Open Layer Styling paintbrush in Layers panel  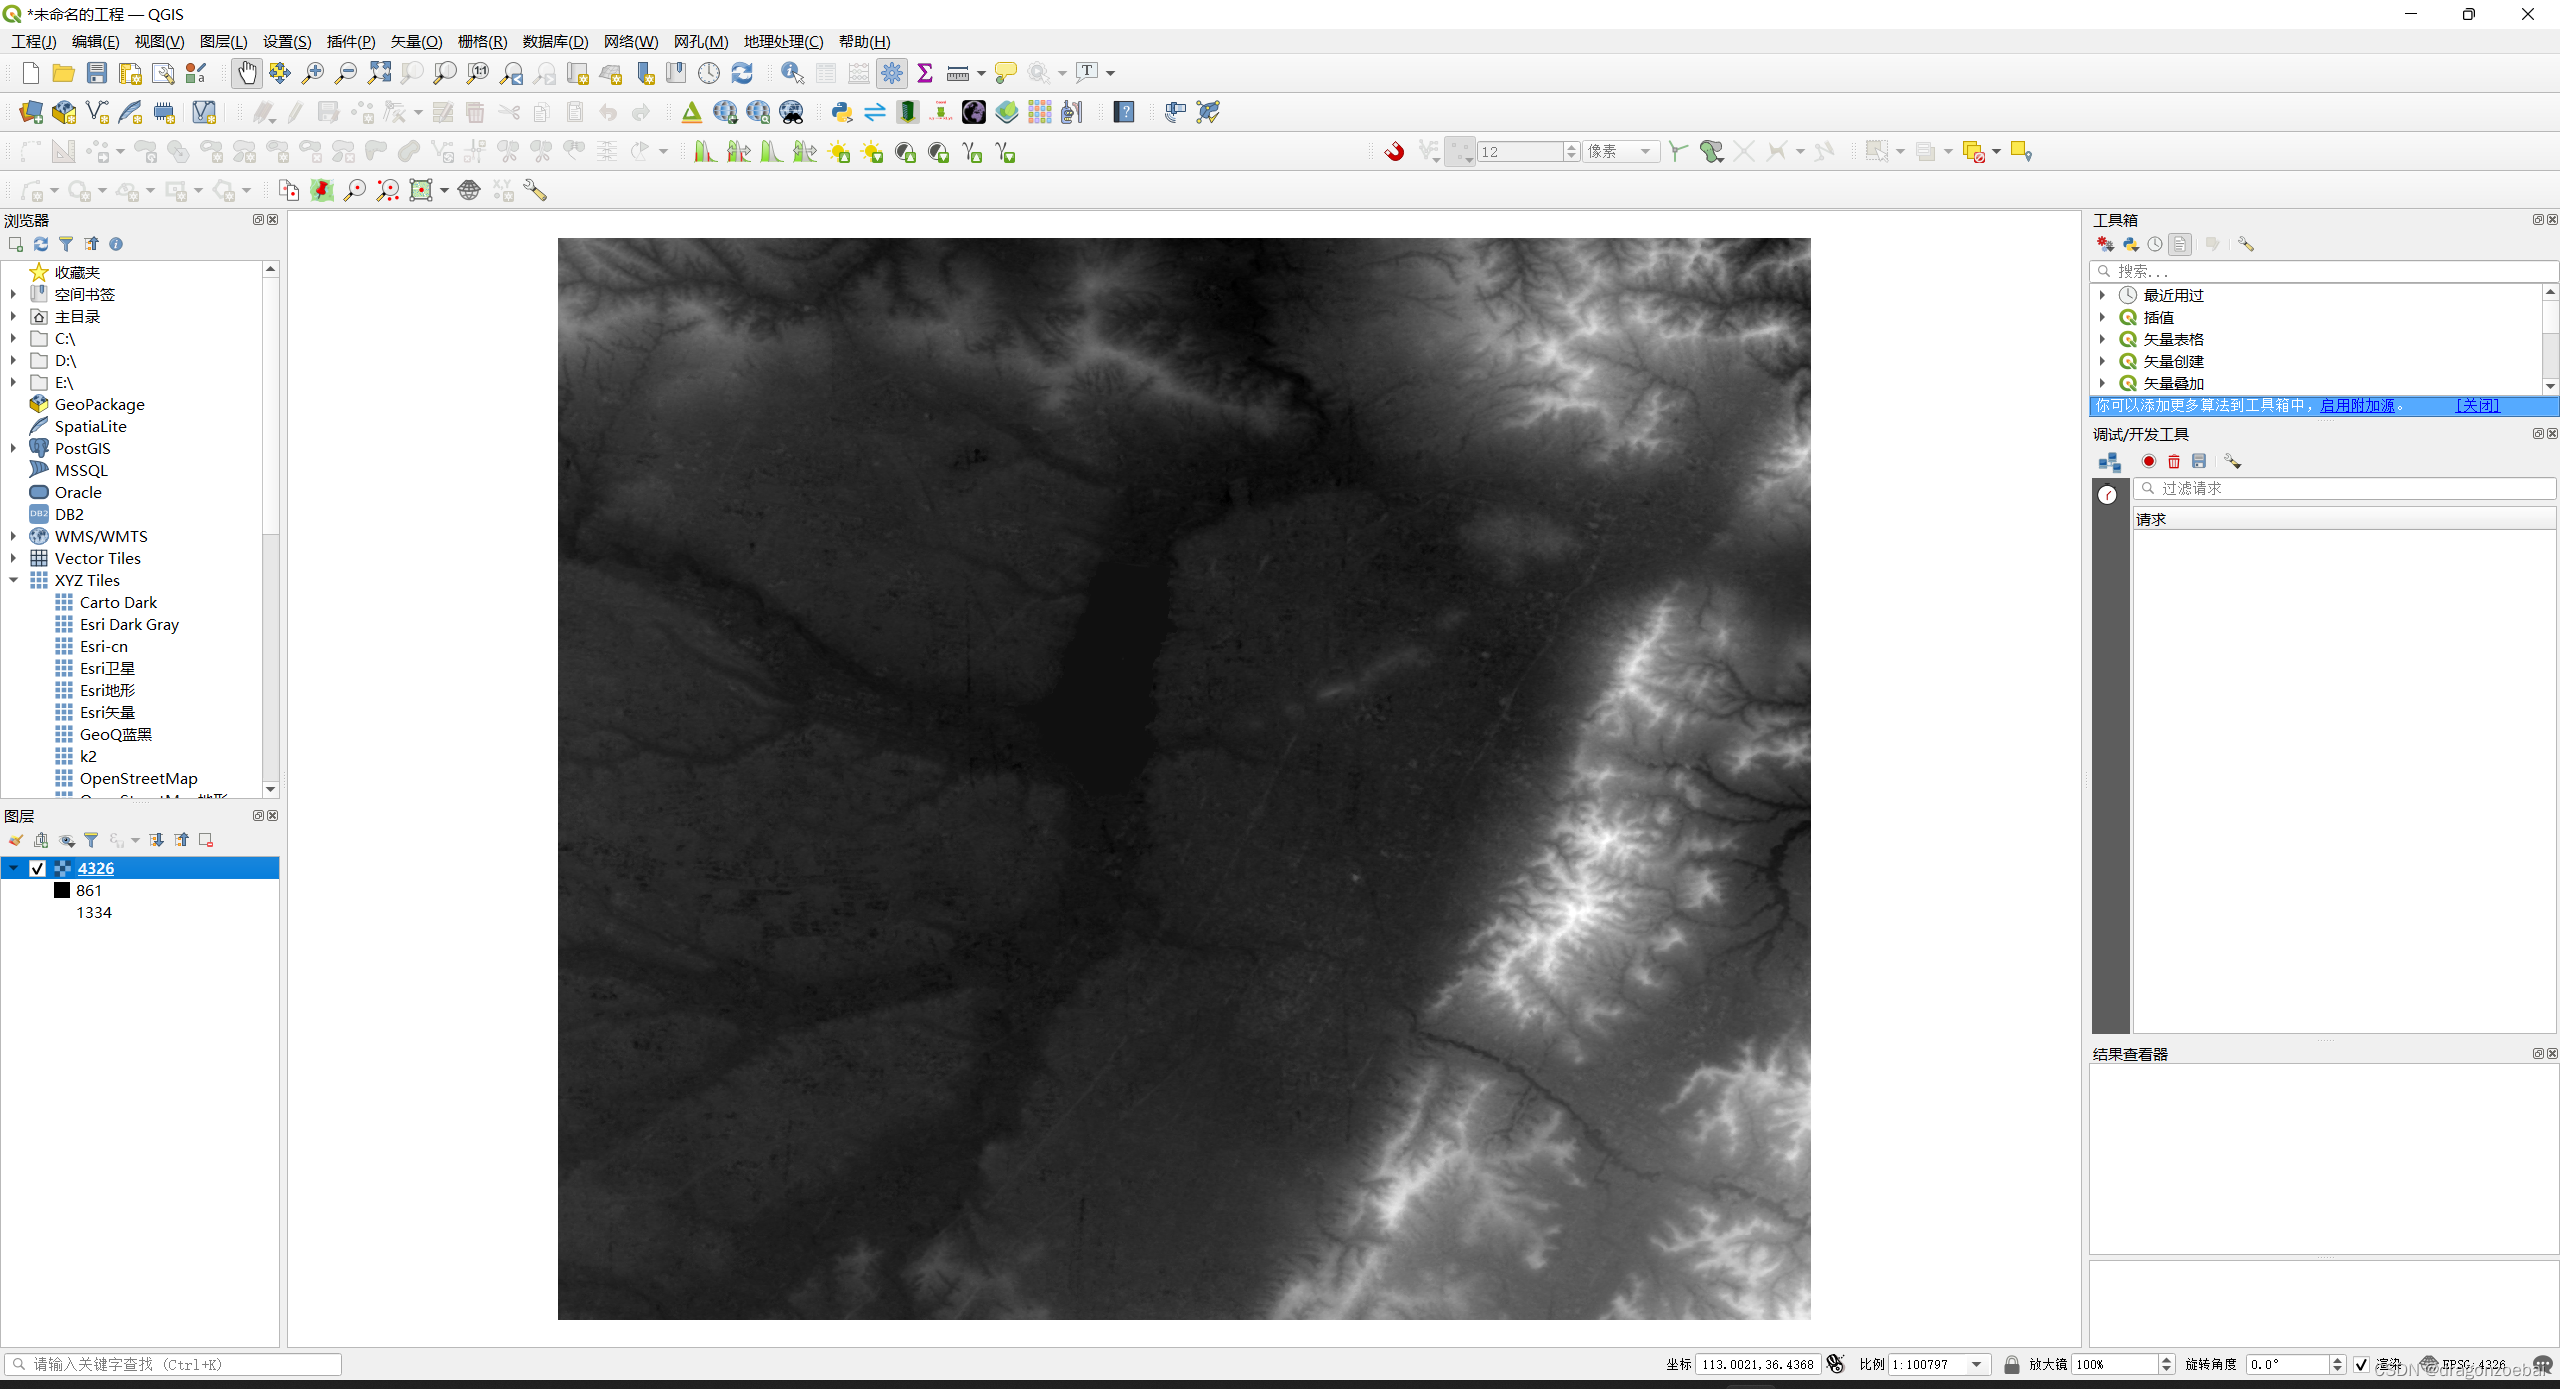coord(16,840)
